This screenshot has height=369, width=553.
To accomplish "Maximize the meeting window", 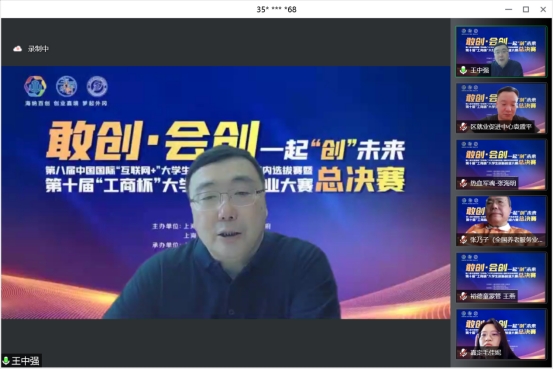I will [525, 10].
